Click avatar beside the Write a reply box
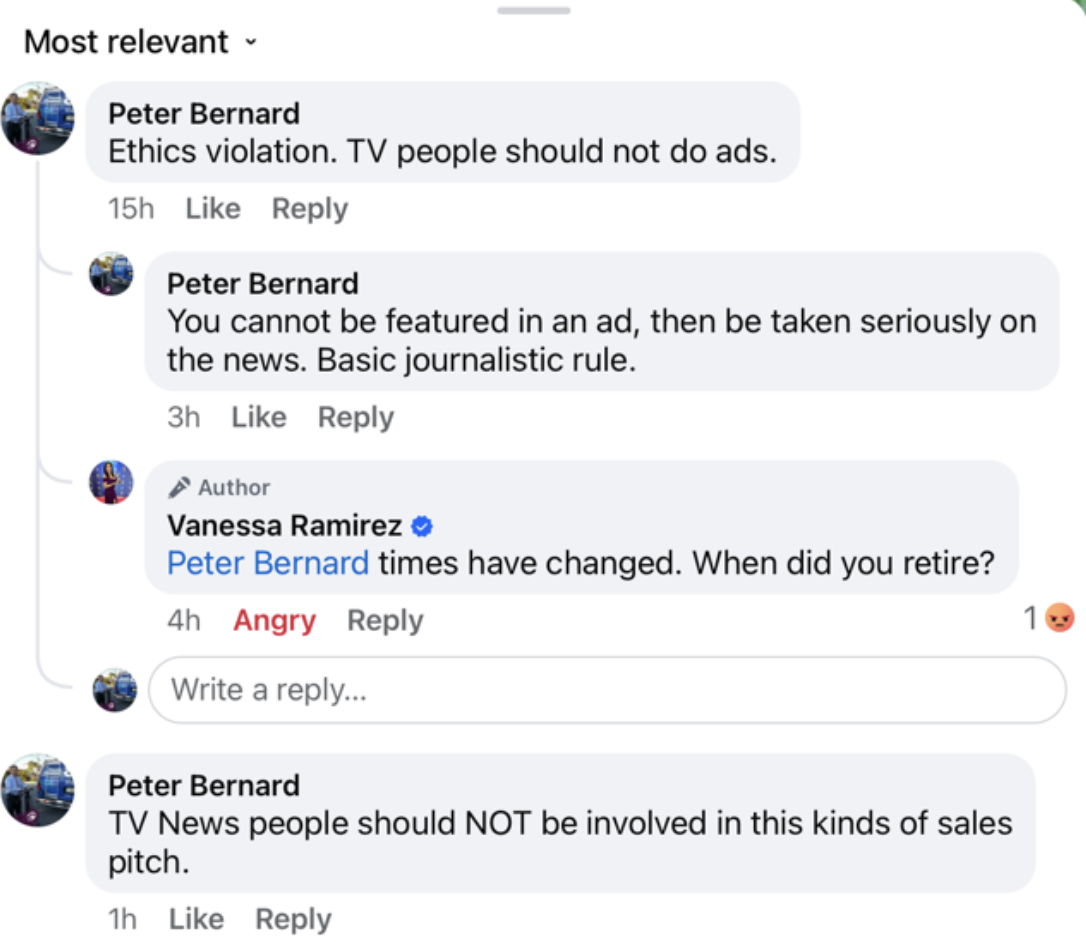 (115, 690)
